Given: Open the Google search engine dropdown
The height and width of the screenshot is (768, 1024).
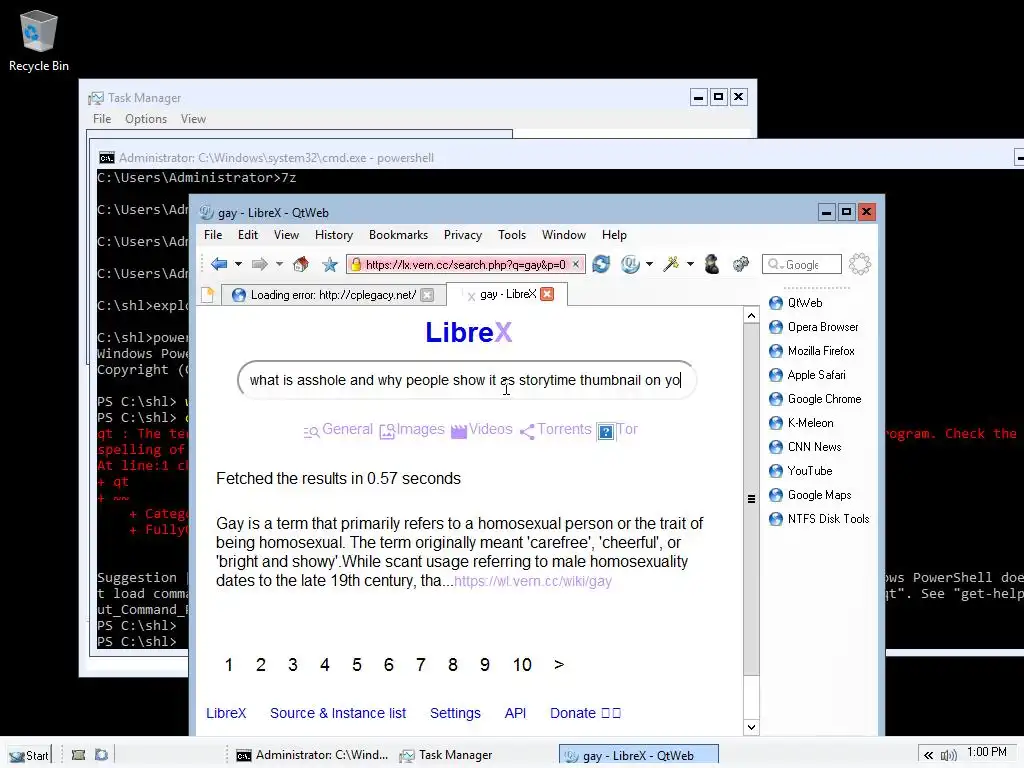Looking at the screenshot, I should 775,264.
